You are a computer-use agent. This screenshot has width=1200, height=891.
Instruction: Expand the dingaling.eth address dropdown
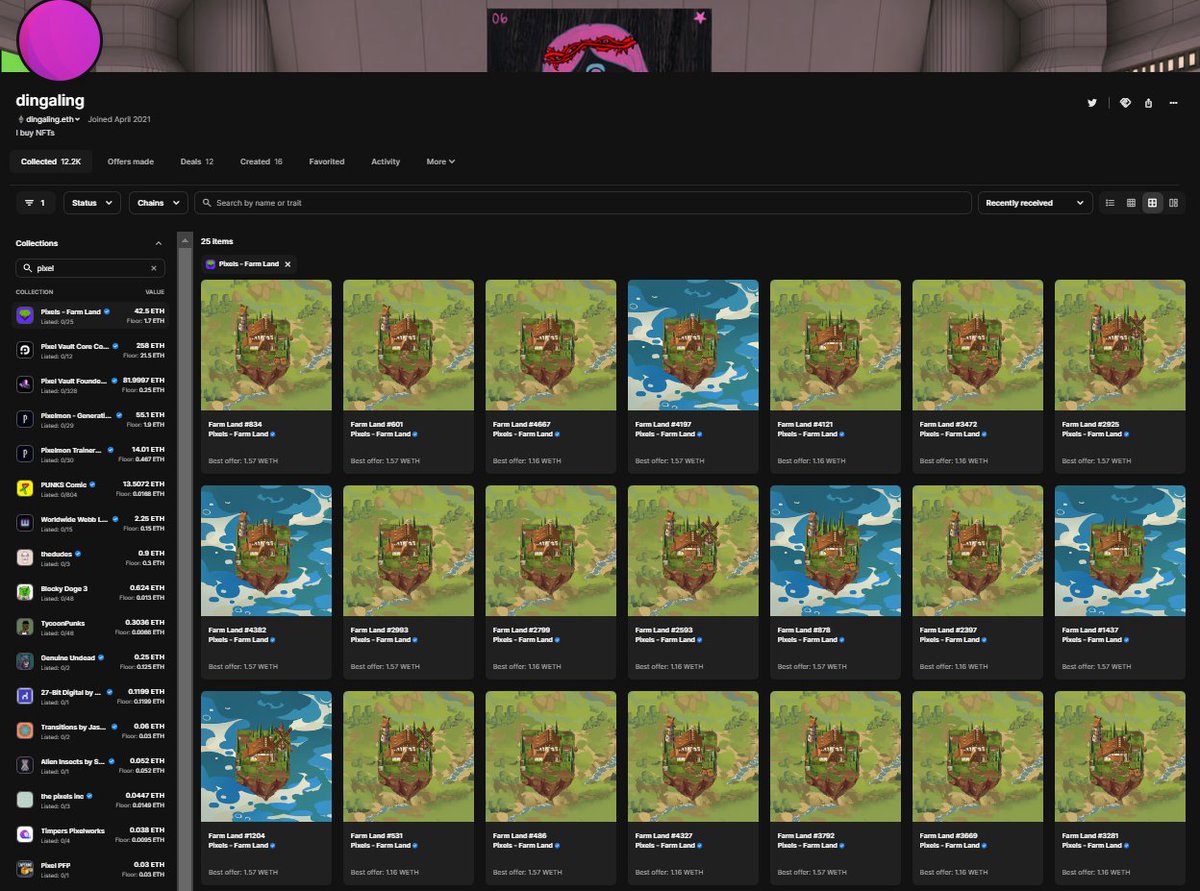pyautogui.click(x=50, y=119)
